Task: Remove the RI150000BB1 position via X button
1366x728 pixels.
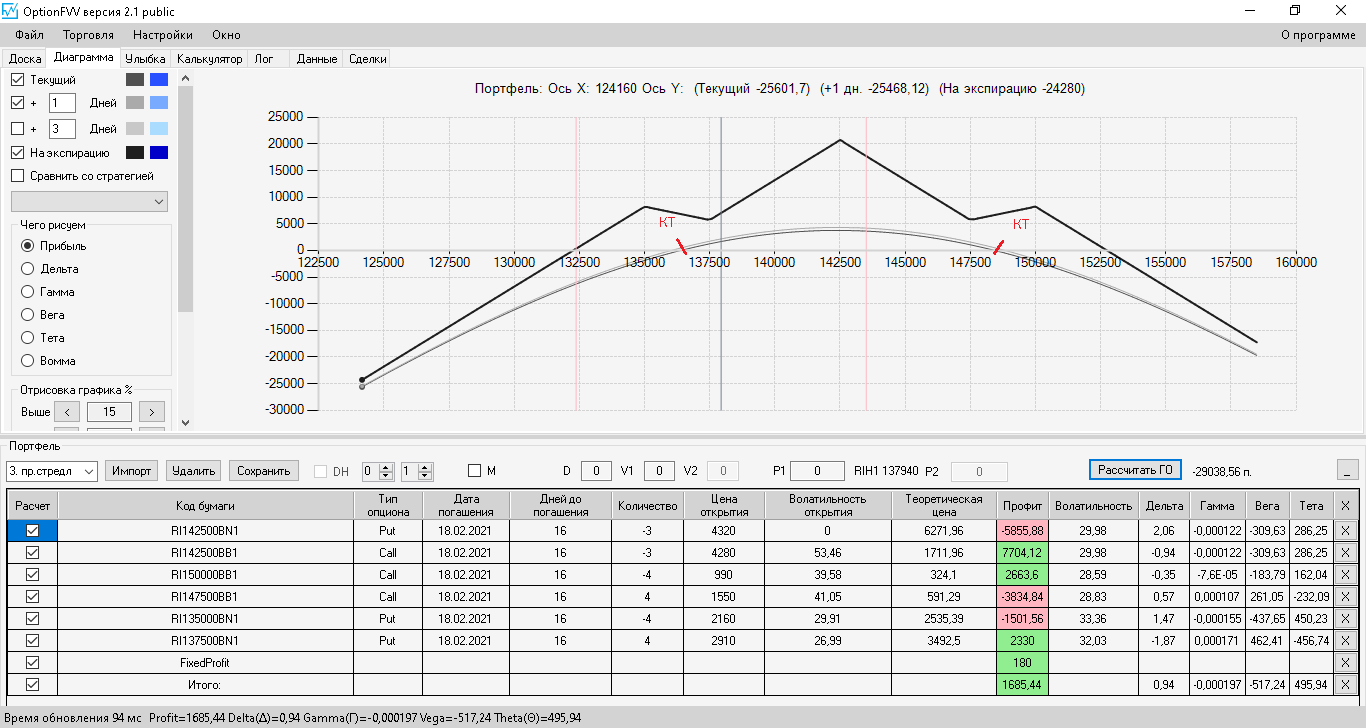Action: [x=1344, y=574]
